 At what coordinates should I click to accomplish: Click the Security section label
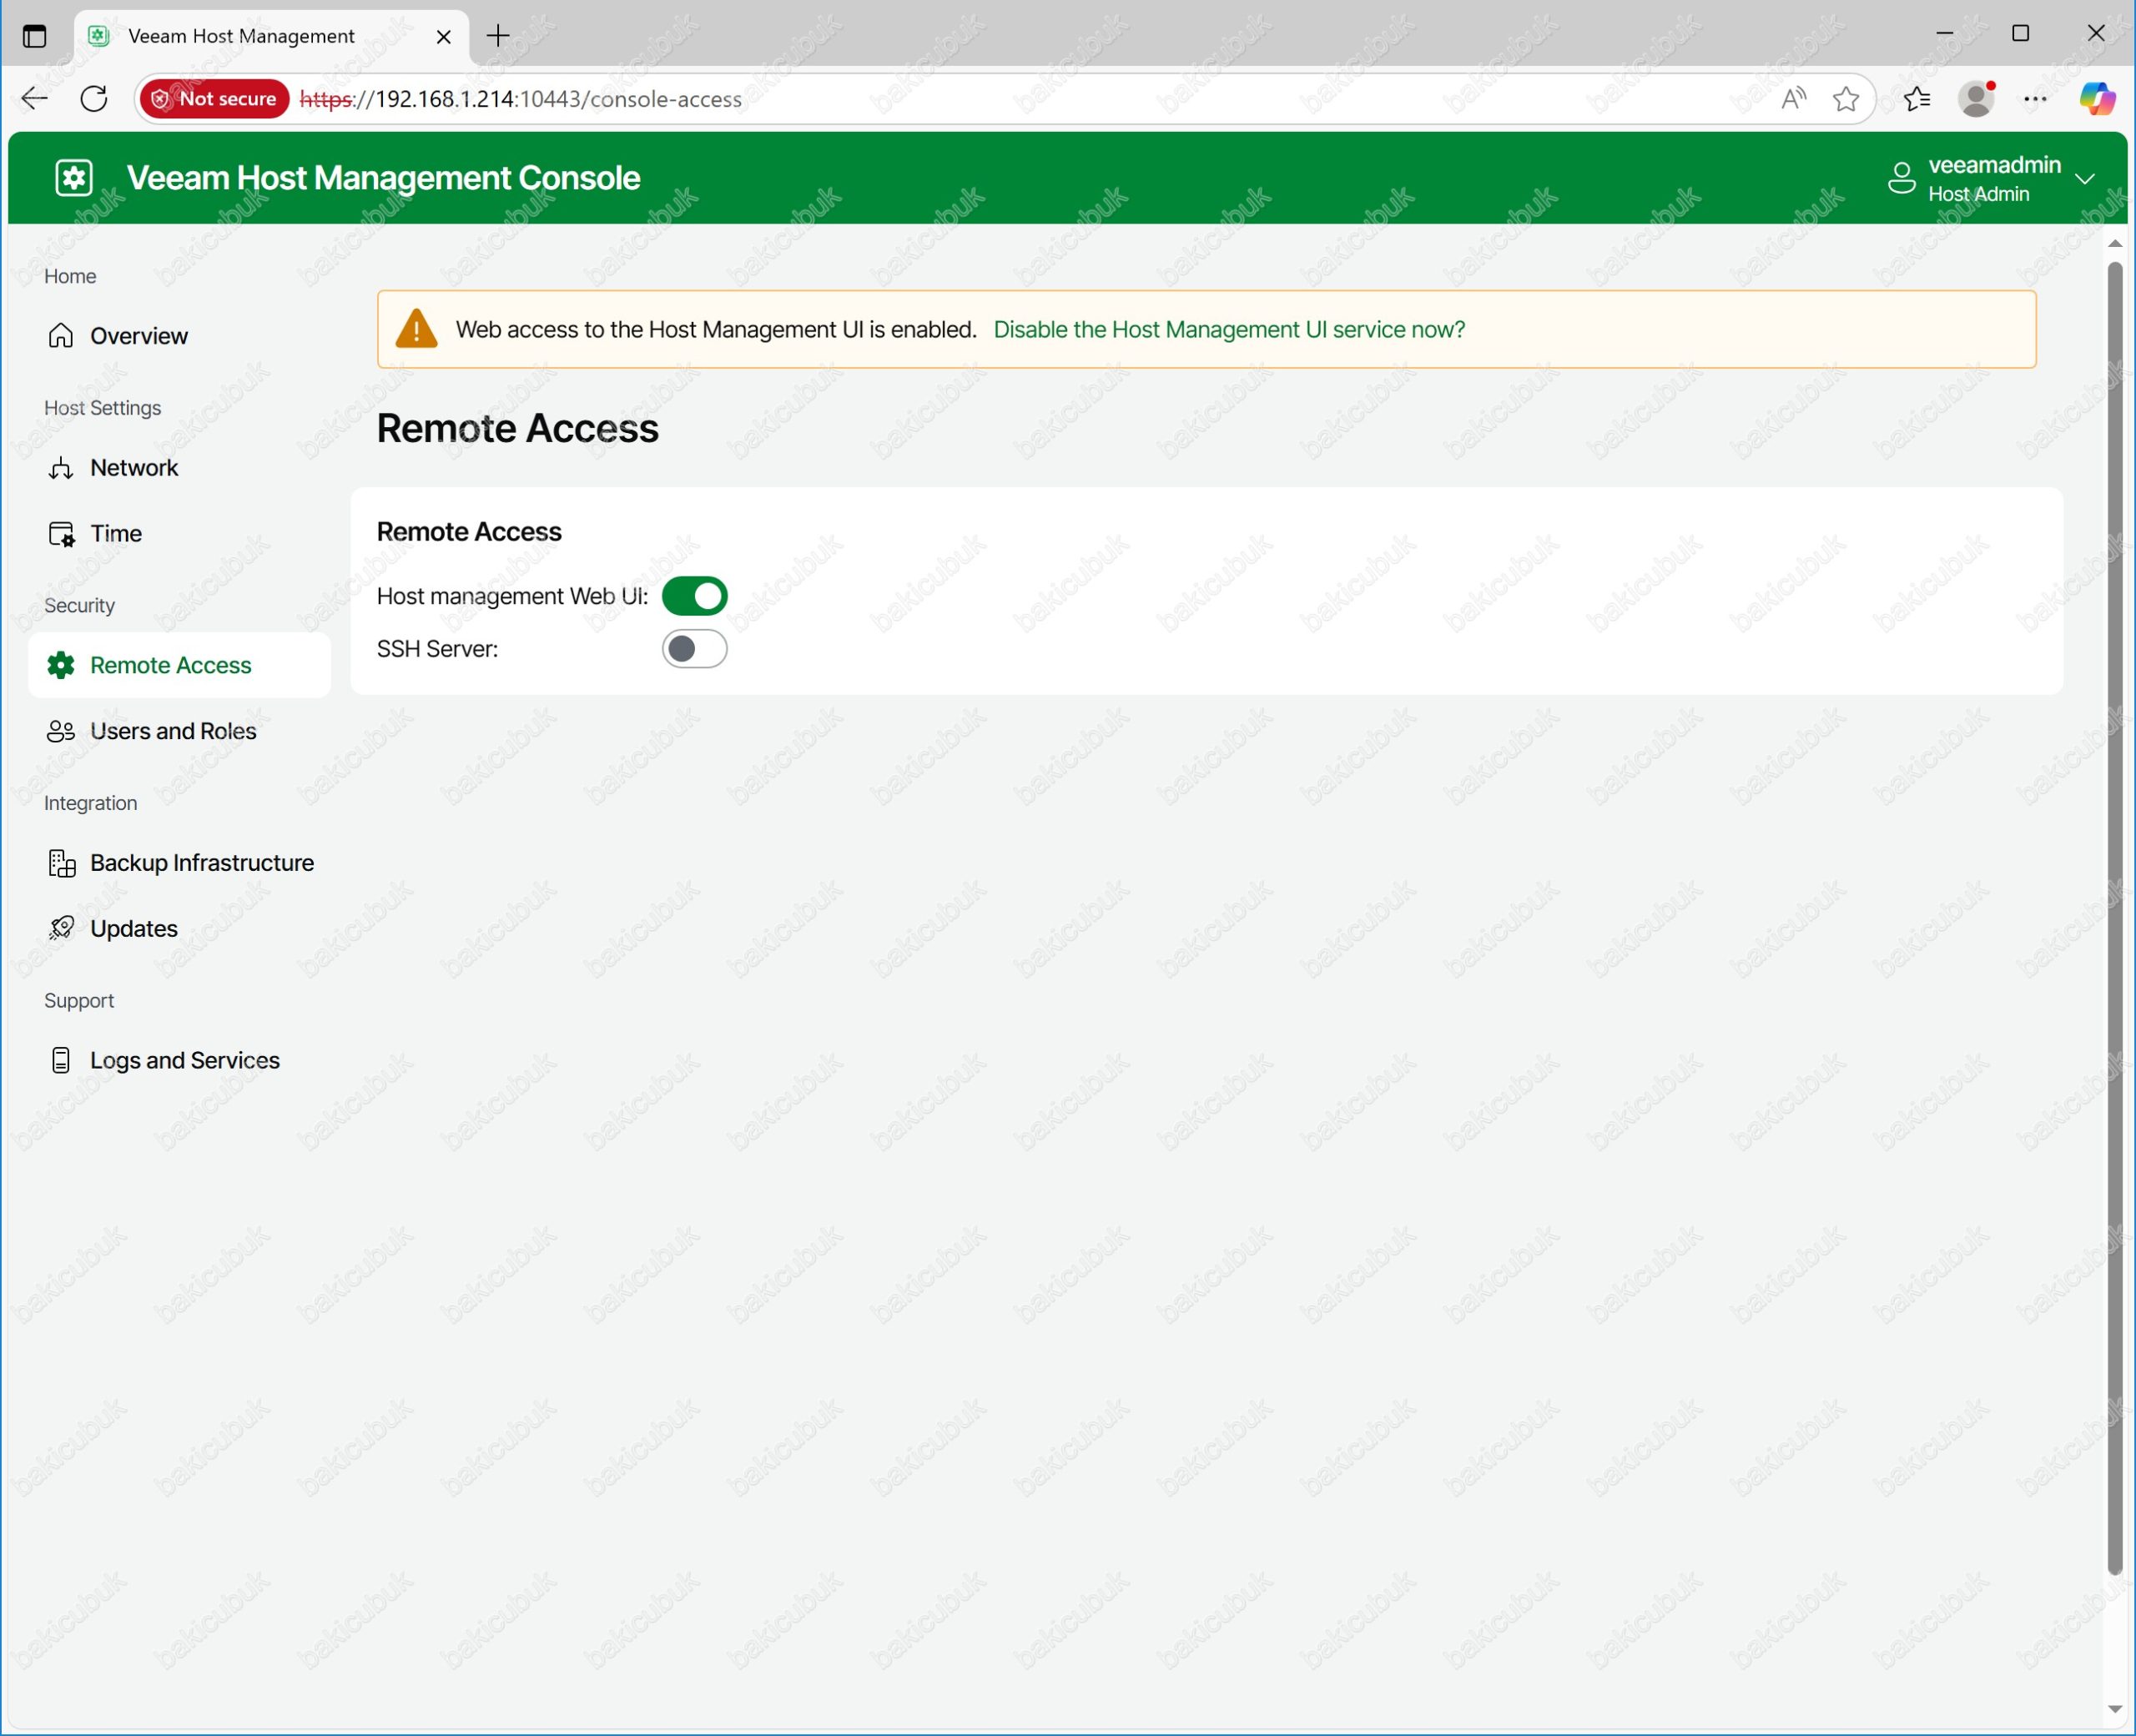(x=79, y=605)
